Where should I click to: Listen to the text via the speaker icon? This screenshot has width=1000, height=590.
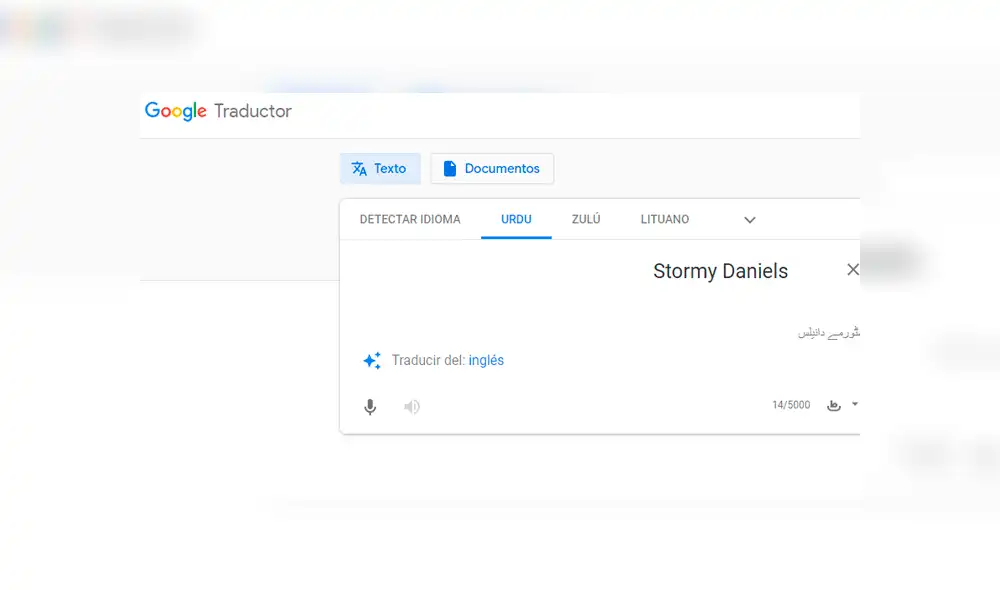tap(411, 407)
